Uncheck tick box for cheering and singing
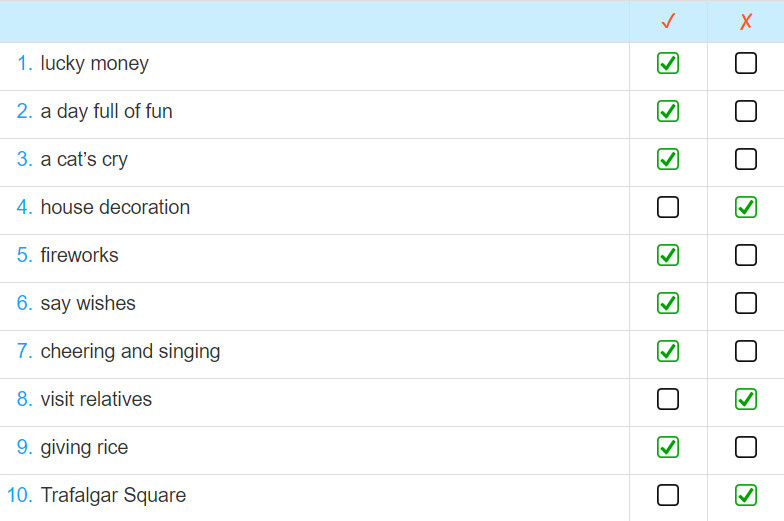 click(x=668, y=351)
